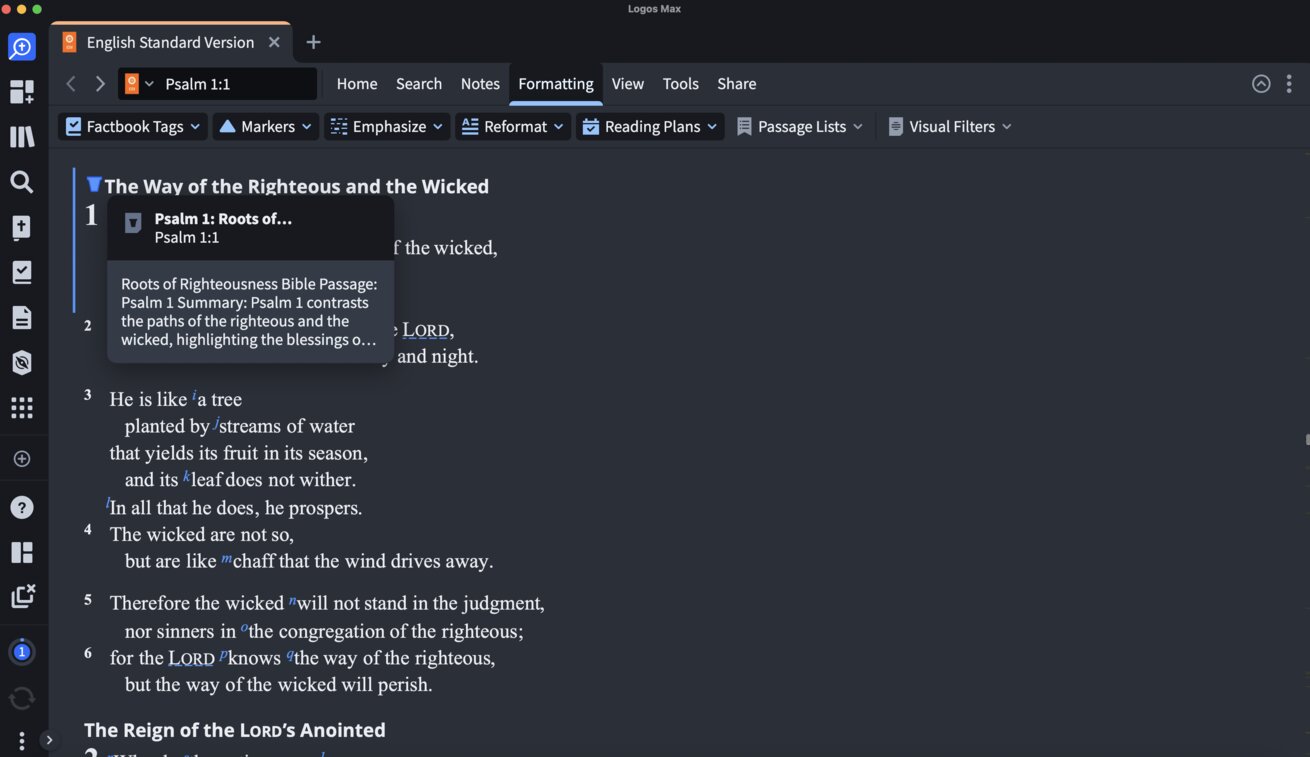1310x757 pixels.
Task: Click the close all panels sidebar icon
Action: [21, 596]
